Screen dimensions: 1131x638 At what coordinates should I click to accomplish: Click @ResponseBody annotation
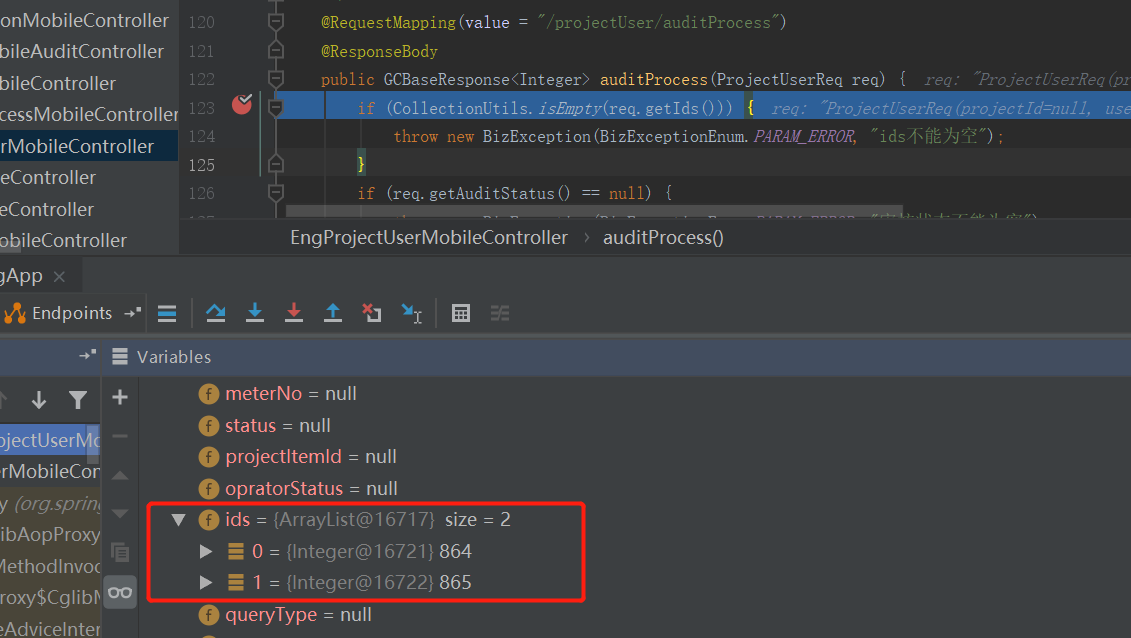[x=379, y=51]
